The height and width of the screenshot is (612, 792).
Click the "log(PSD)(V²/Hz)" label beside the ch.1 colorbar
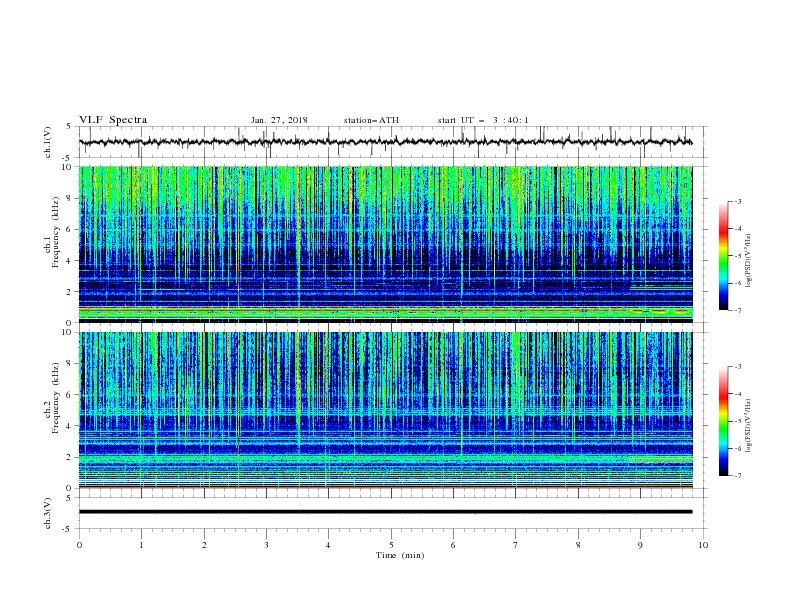(x=749, y=261)
